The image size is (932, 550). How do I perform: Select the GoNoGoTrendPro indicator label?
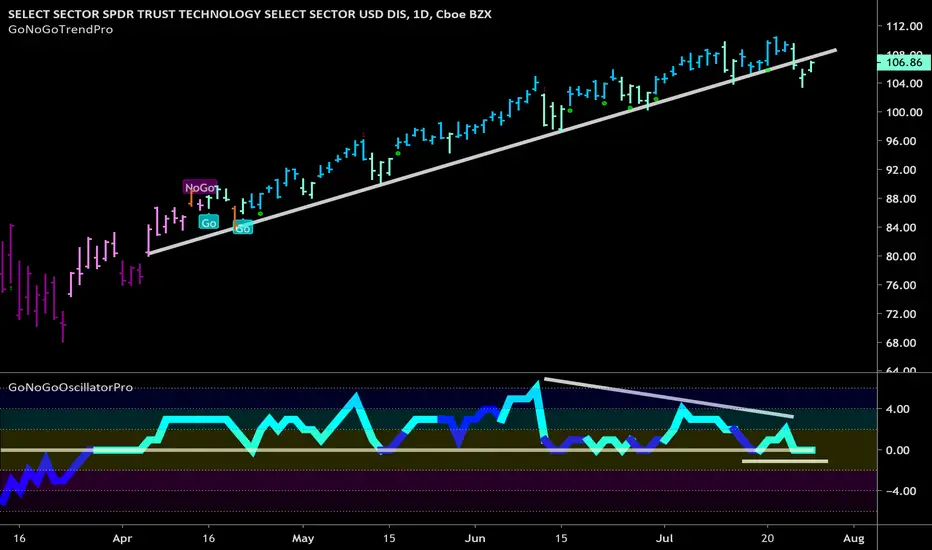click(x=61, y=29)
